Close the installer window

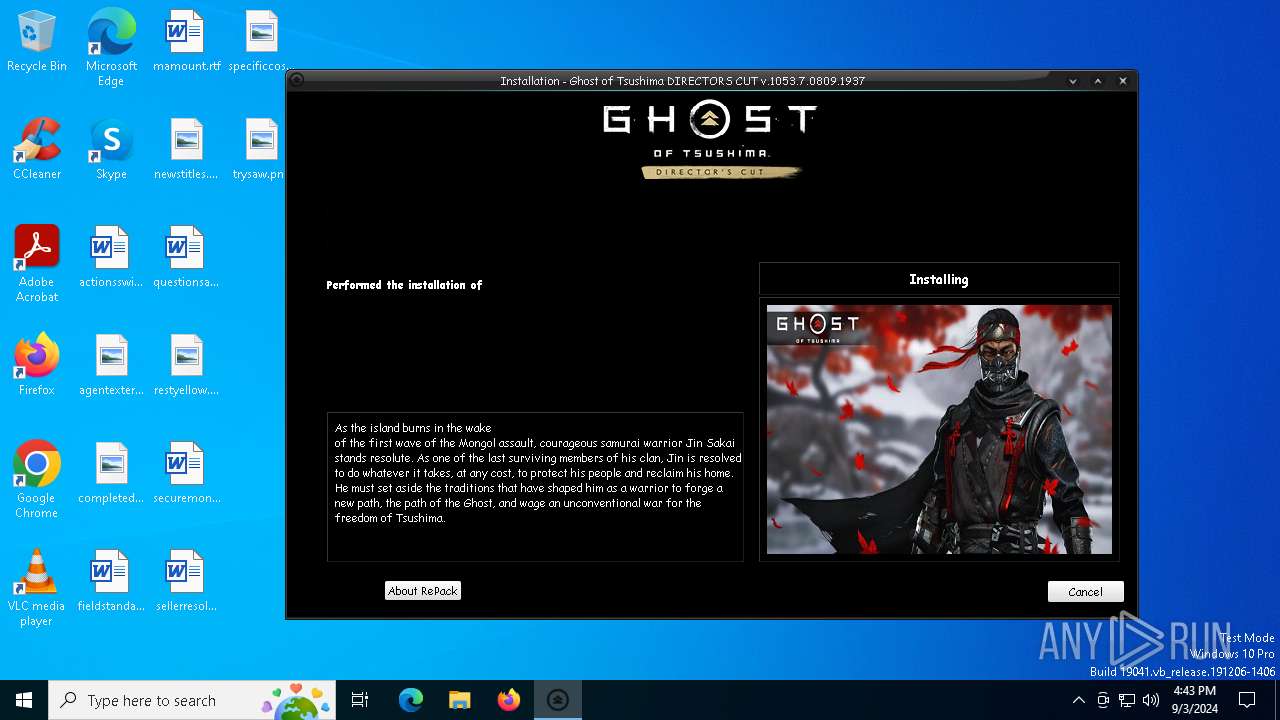(x=1123, y=81)
